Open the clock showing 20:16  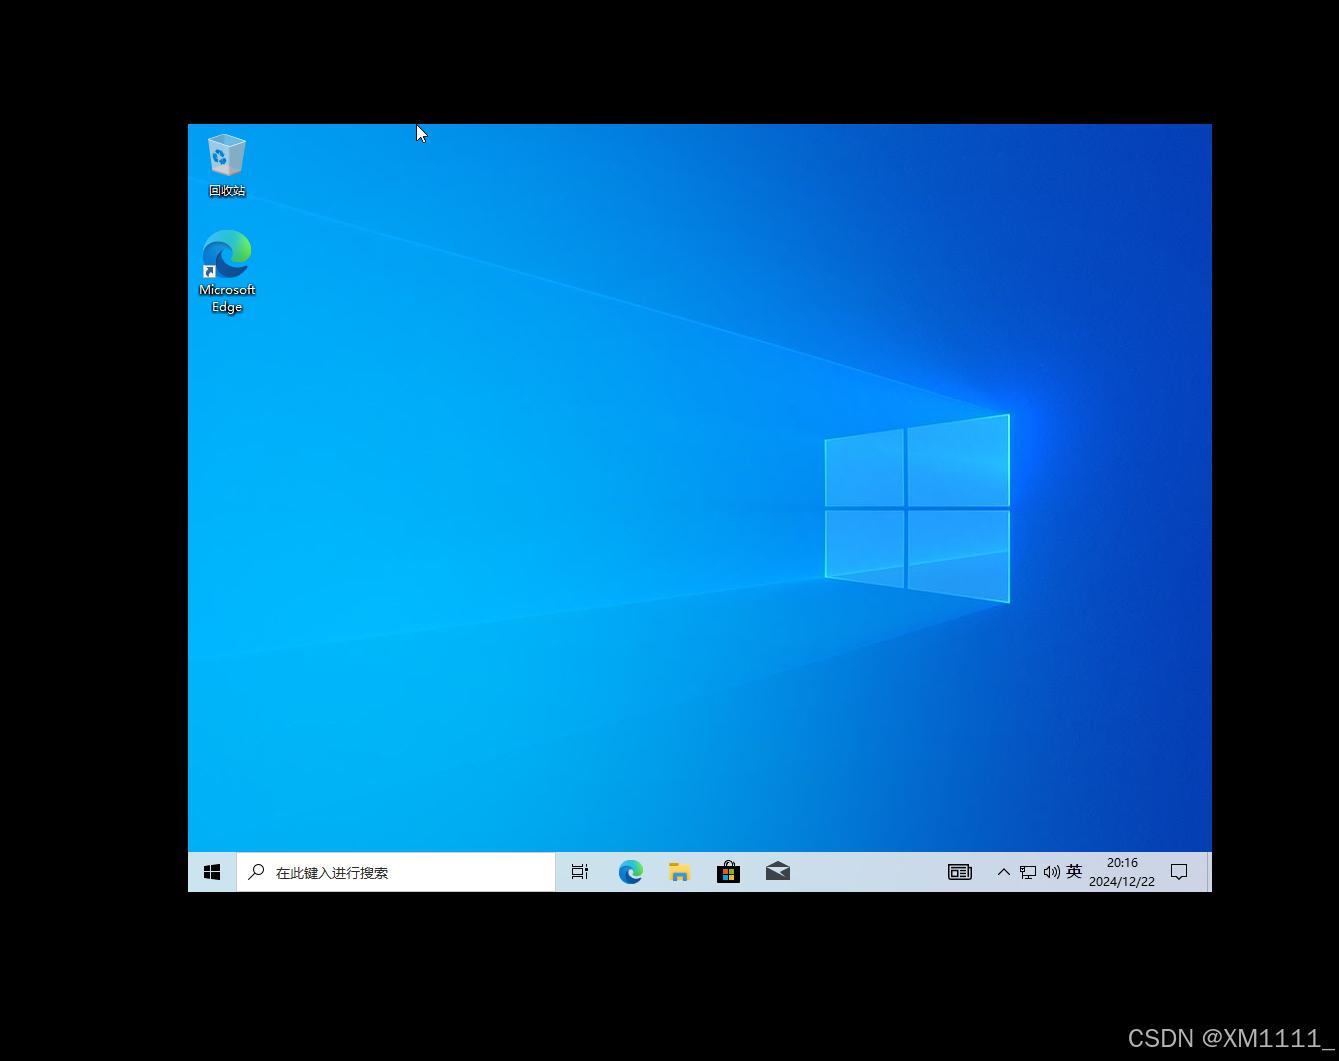(x=1122, y=872)
